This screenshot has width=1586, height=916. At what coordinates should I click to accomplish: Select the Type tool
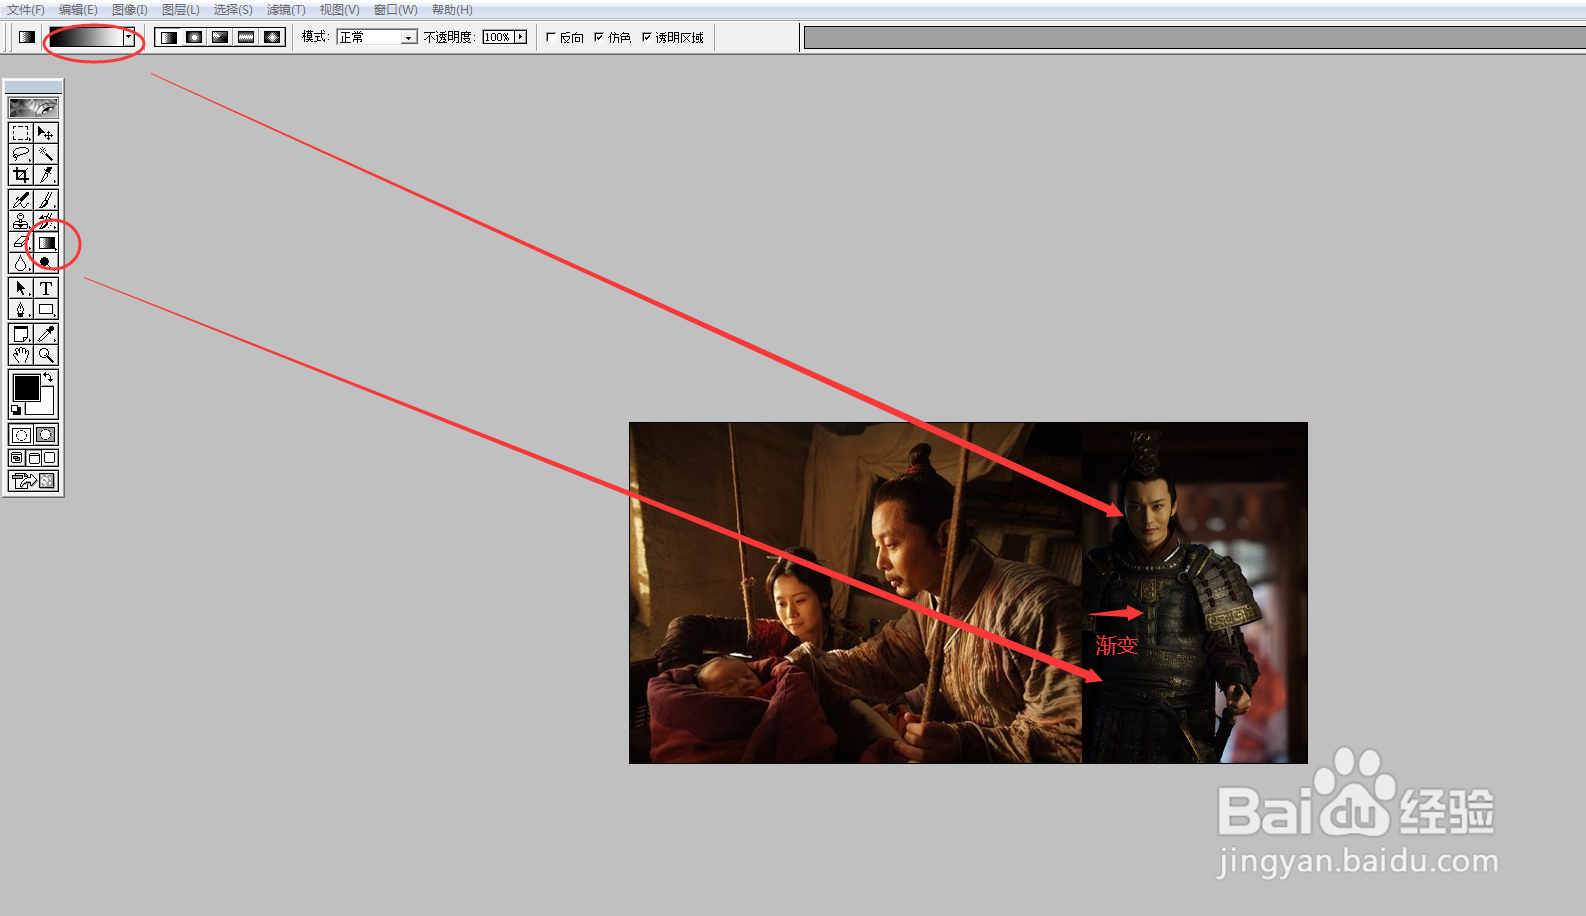click(x=46, y=288)
